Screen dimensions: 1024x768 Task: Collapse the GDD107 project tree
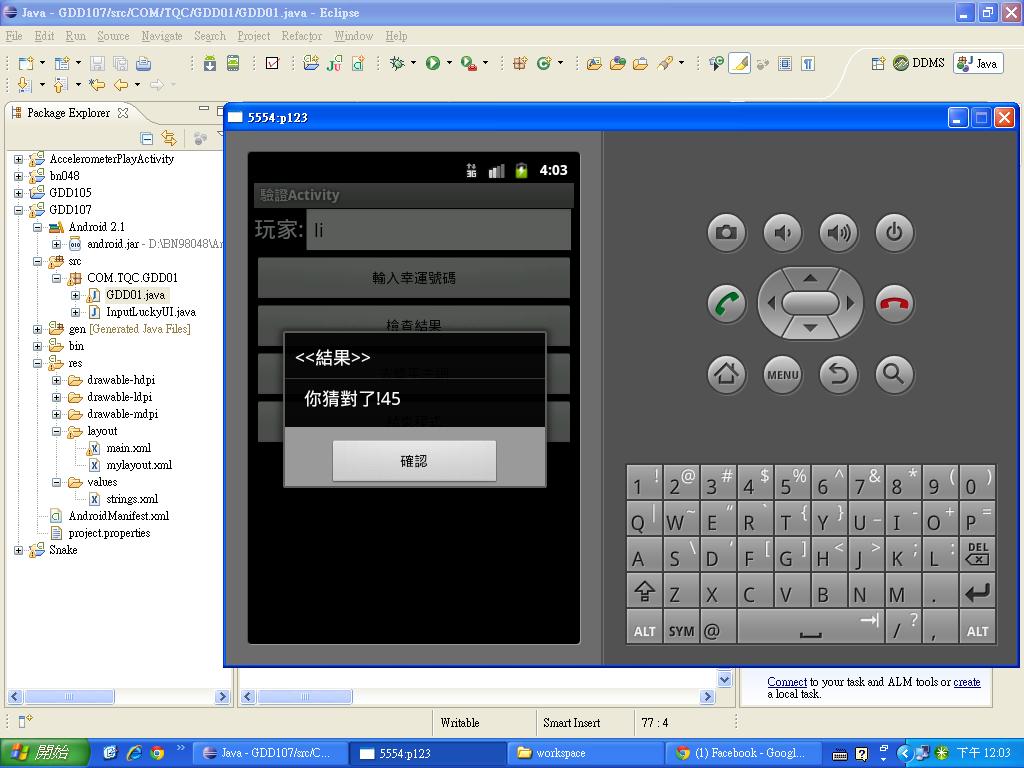click(18, 210)
